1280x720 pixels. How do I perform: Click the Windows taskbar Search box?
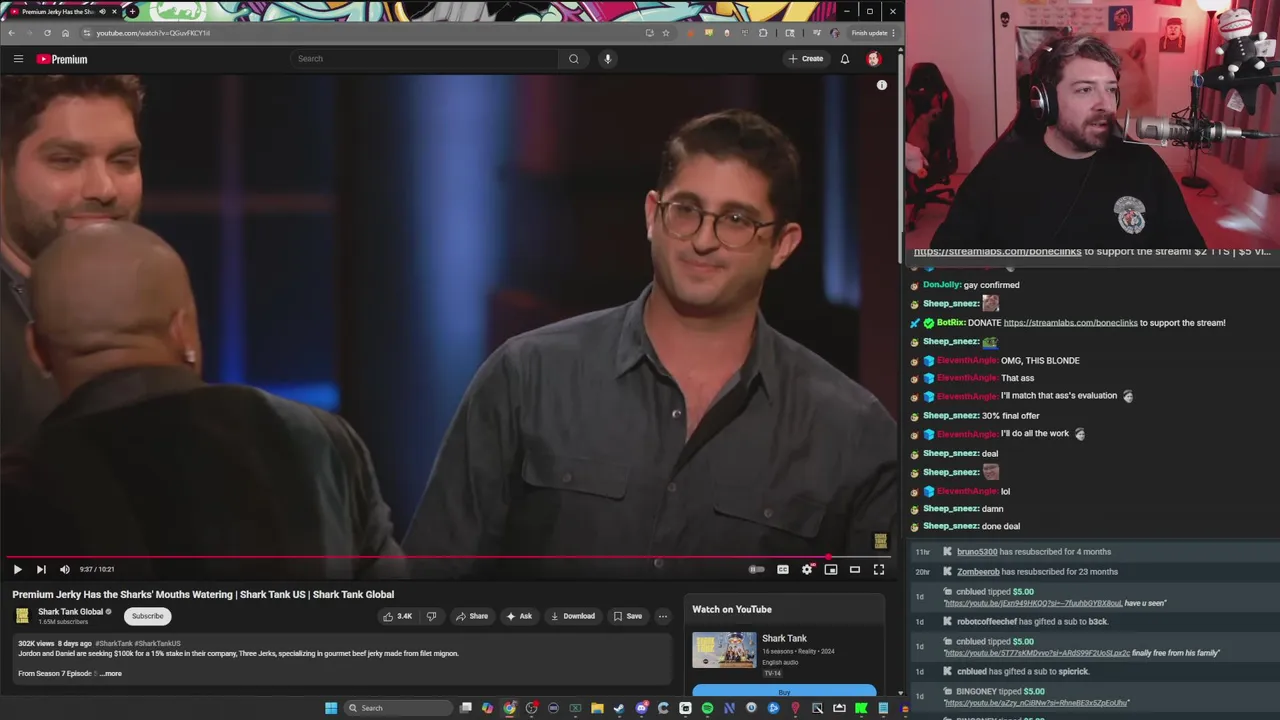(398, 708)
